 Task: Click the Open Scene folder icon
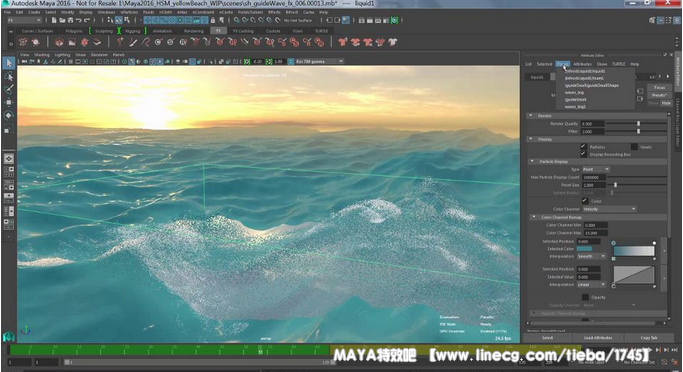point(62,20)
